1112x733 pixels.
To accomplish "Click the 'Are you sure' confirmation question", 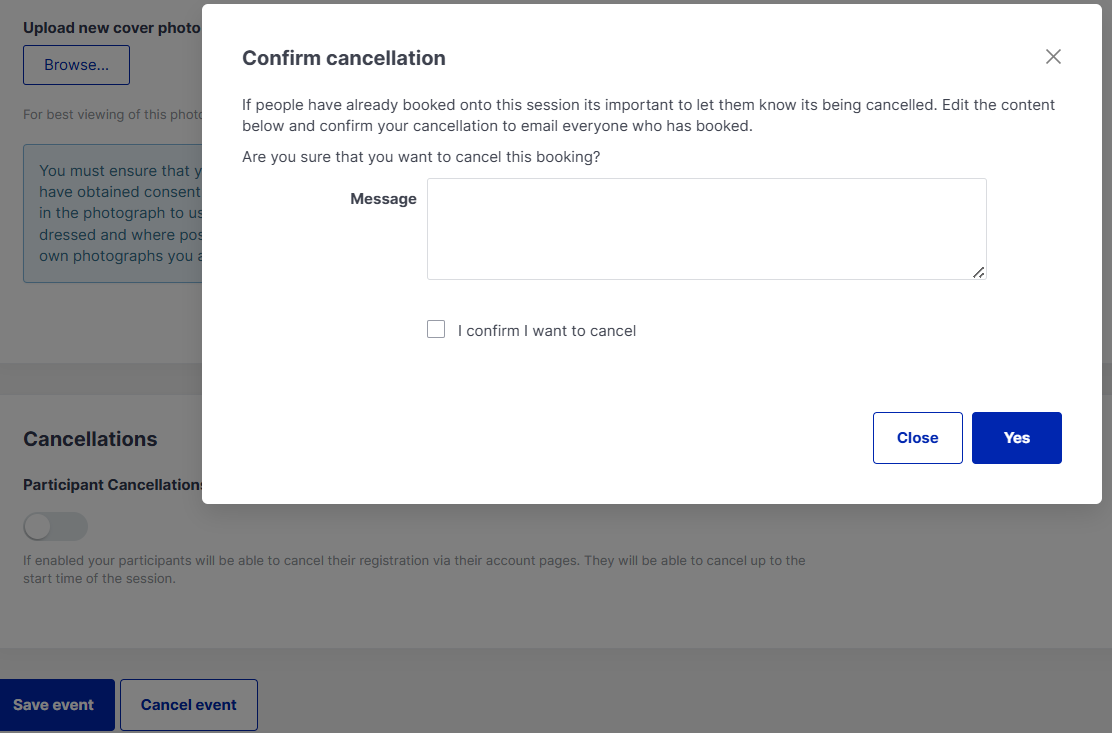I will pos(421,157).
